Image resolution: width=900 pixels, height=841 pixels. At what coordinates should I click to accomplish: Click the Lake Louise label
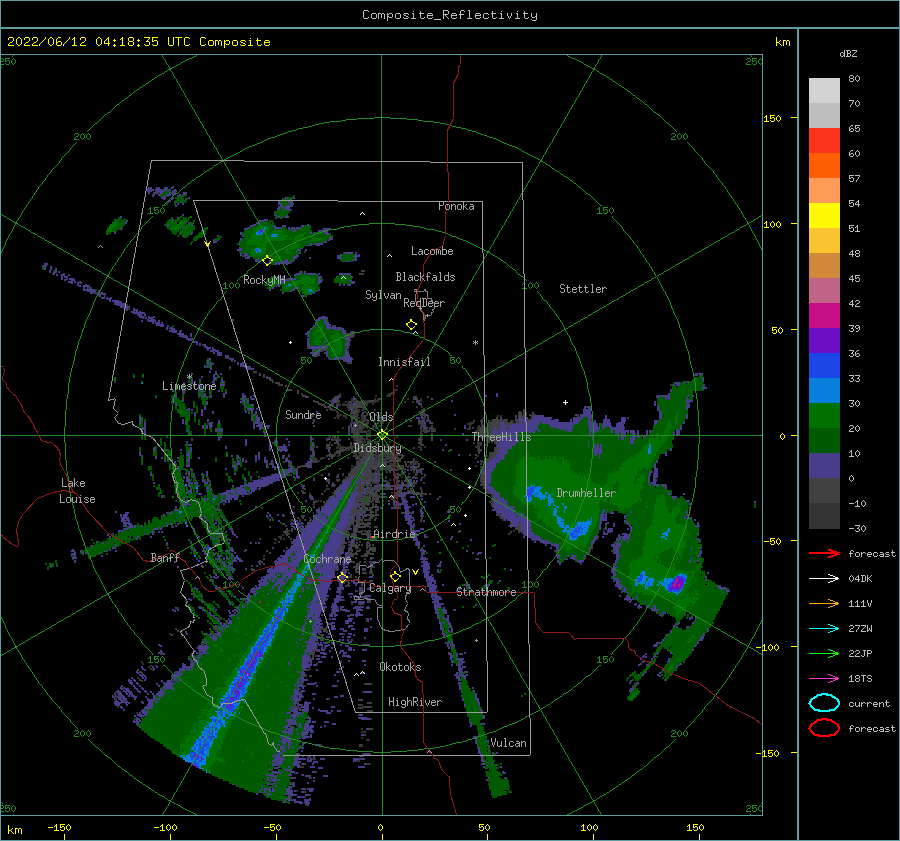[77, 491]
